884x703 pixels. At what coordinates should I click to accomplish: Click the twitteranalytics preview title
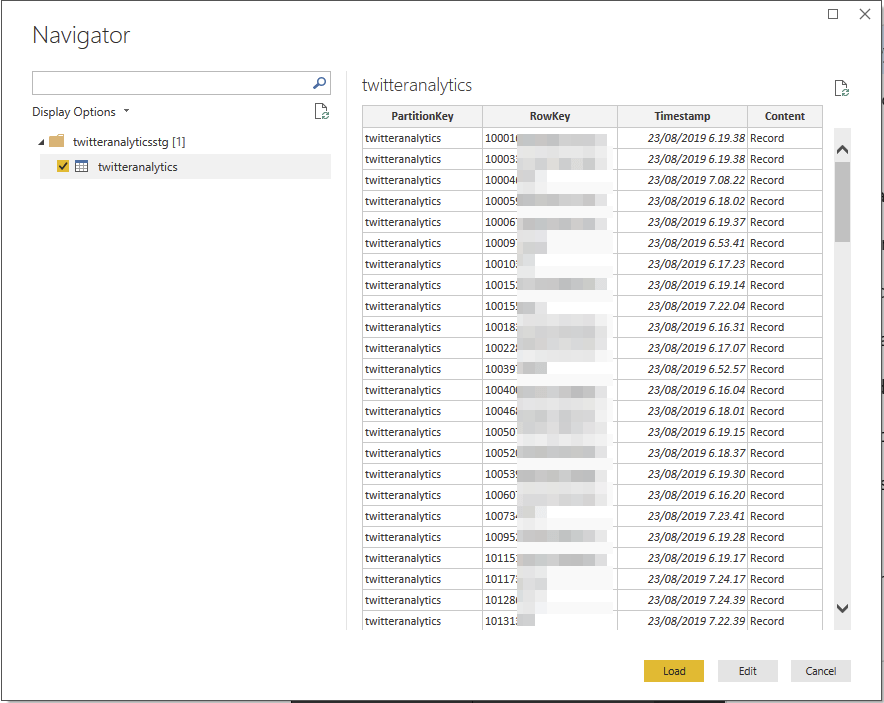417,85
